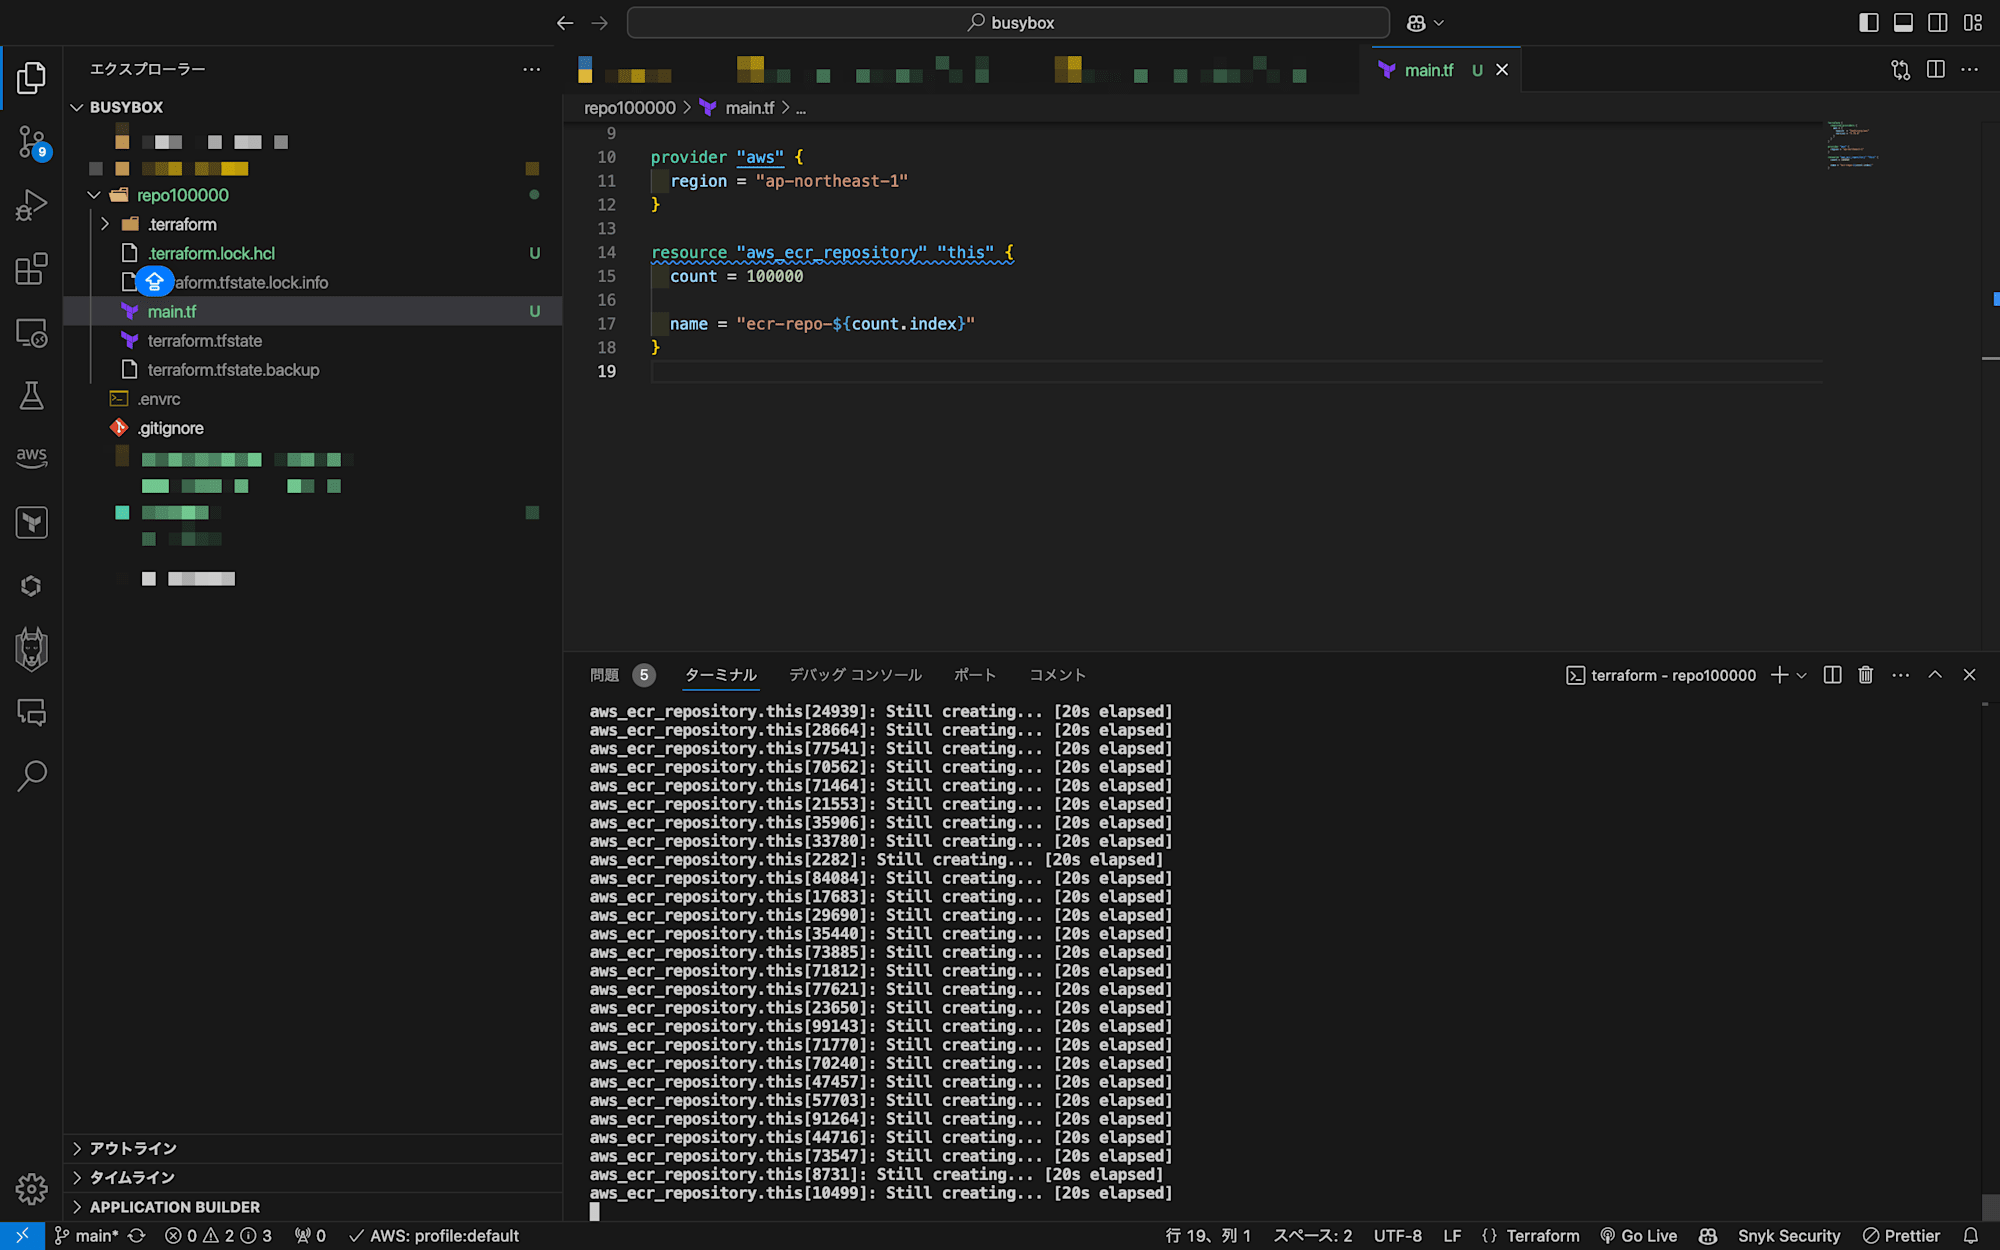Image resolution: width=2000 pixels, height=1250 pixels.
Task: Toggle the secondary side bar
Action: tap(1938, 23)
